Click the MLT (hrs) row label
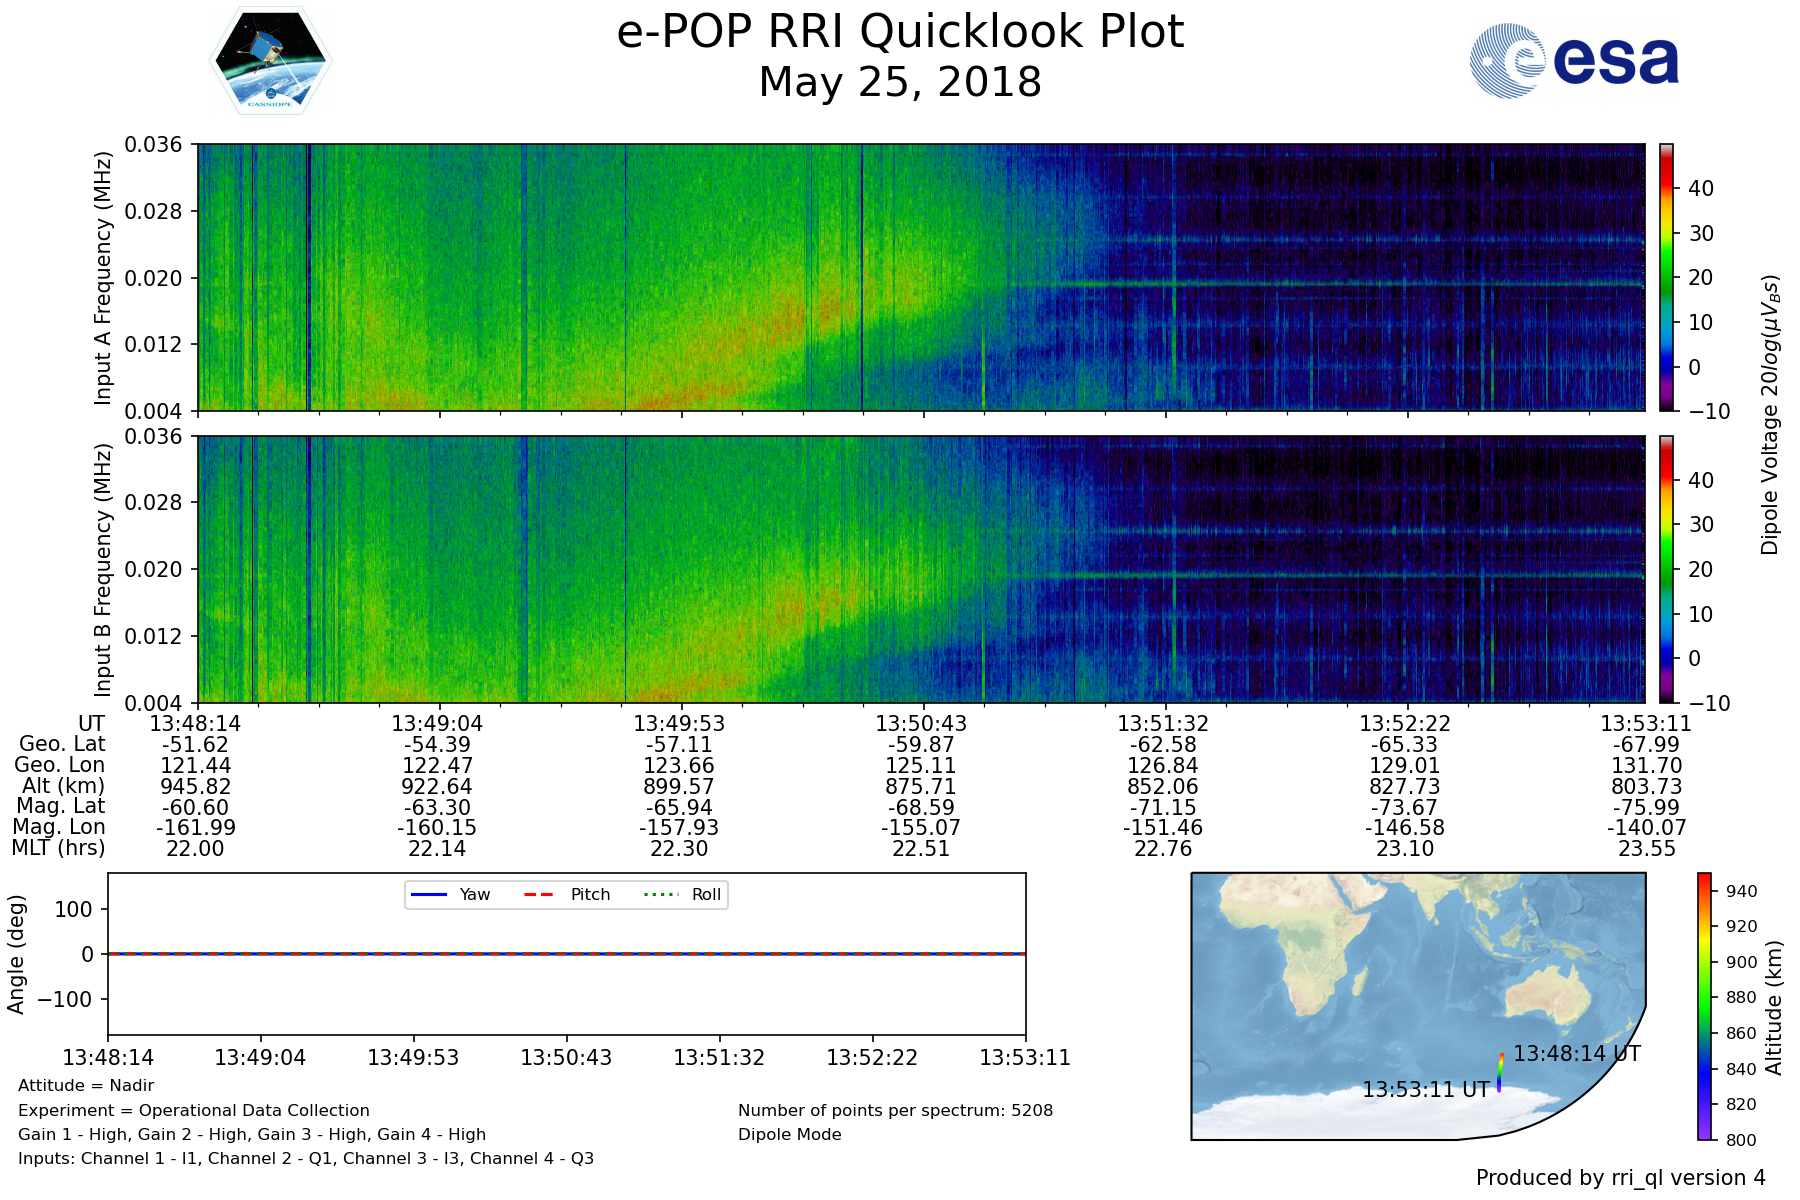 (x=58, y=848)
